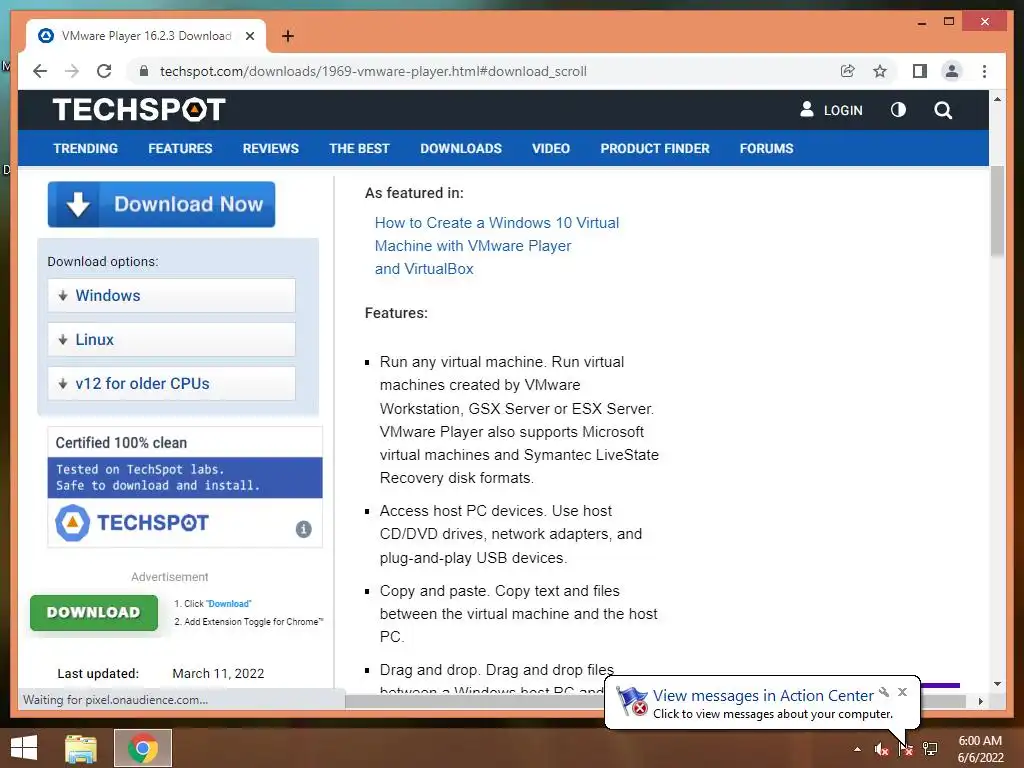1024x768 pixels.
Task: Click the browser forward arrow
Action: 72,71
